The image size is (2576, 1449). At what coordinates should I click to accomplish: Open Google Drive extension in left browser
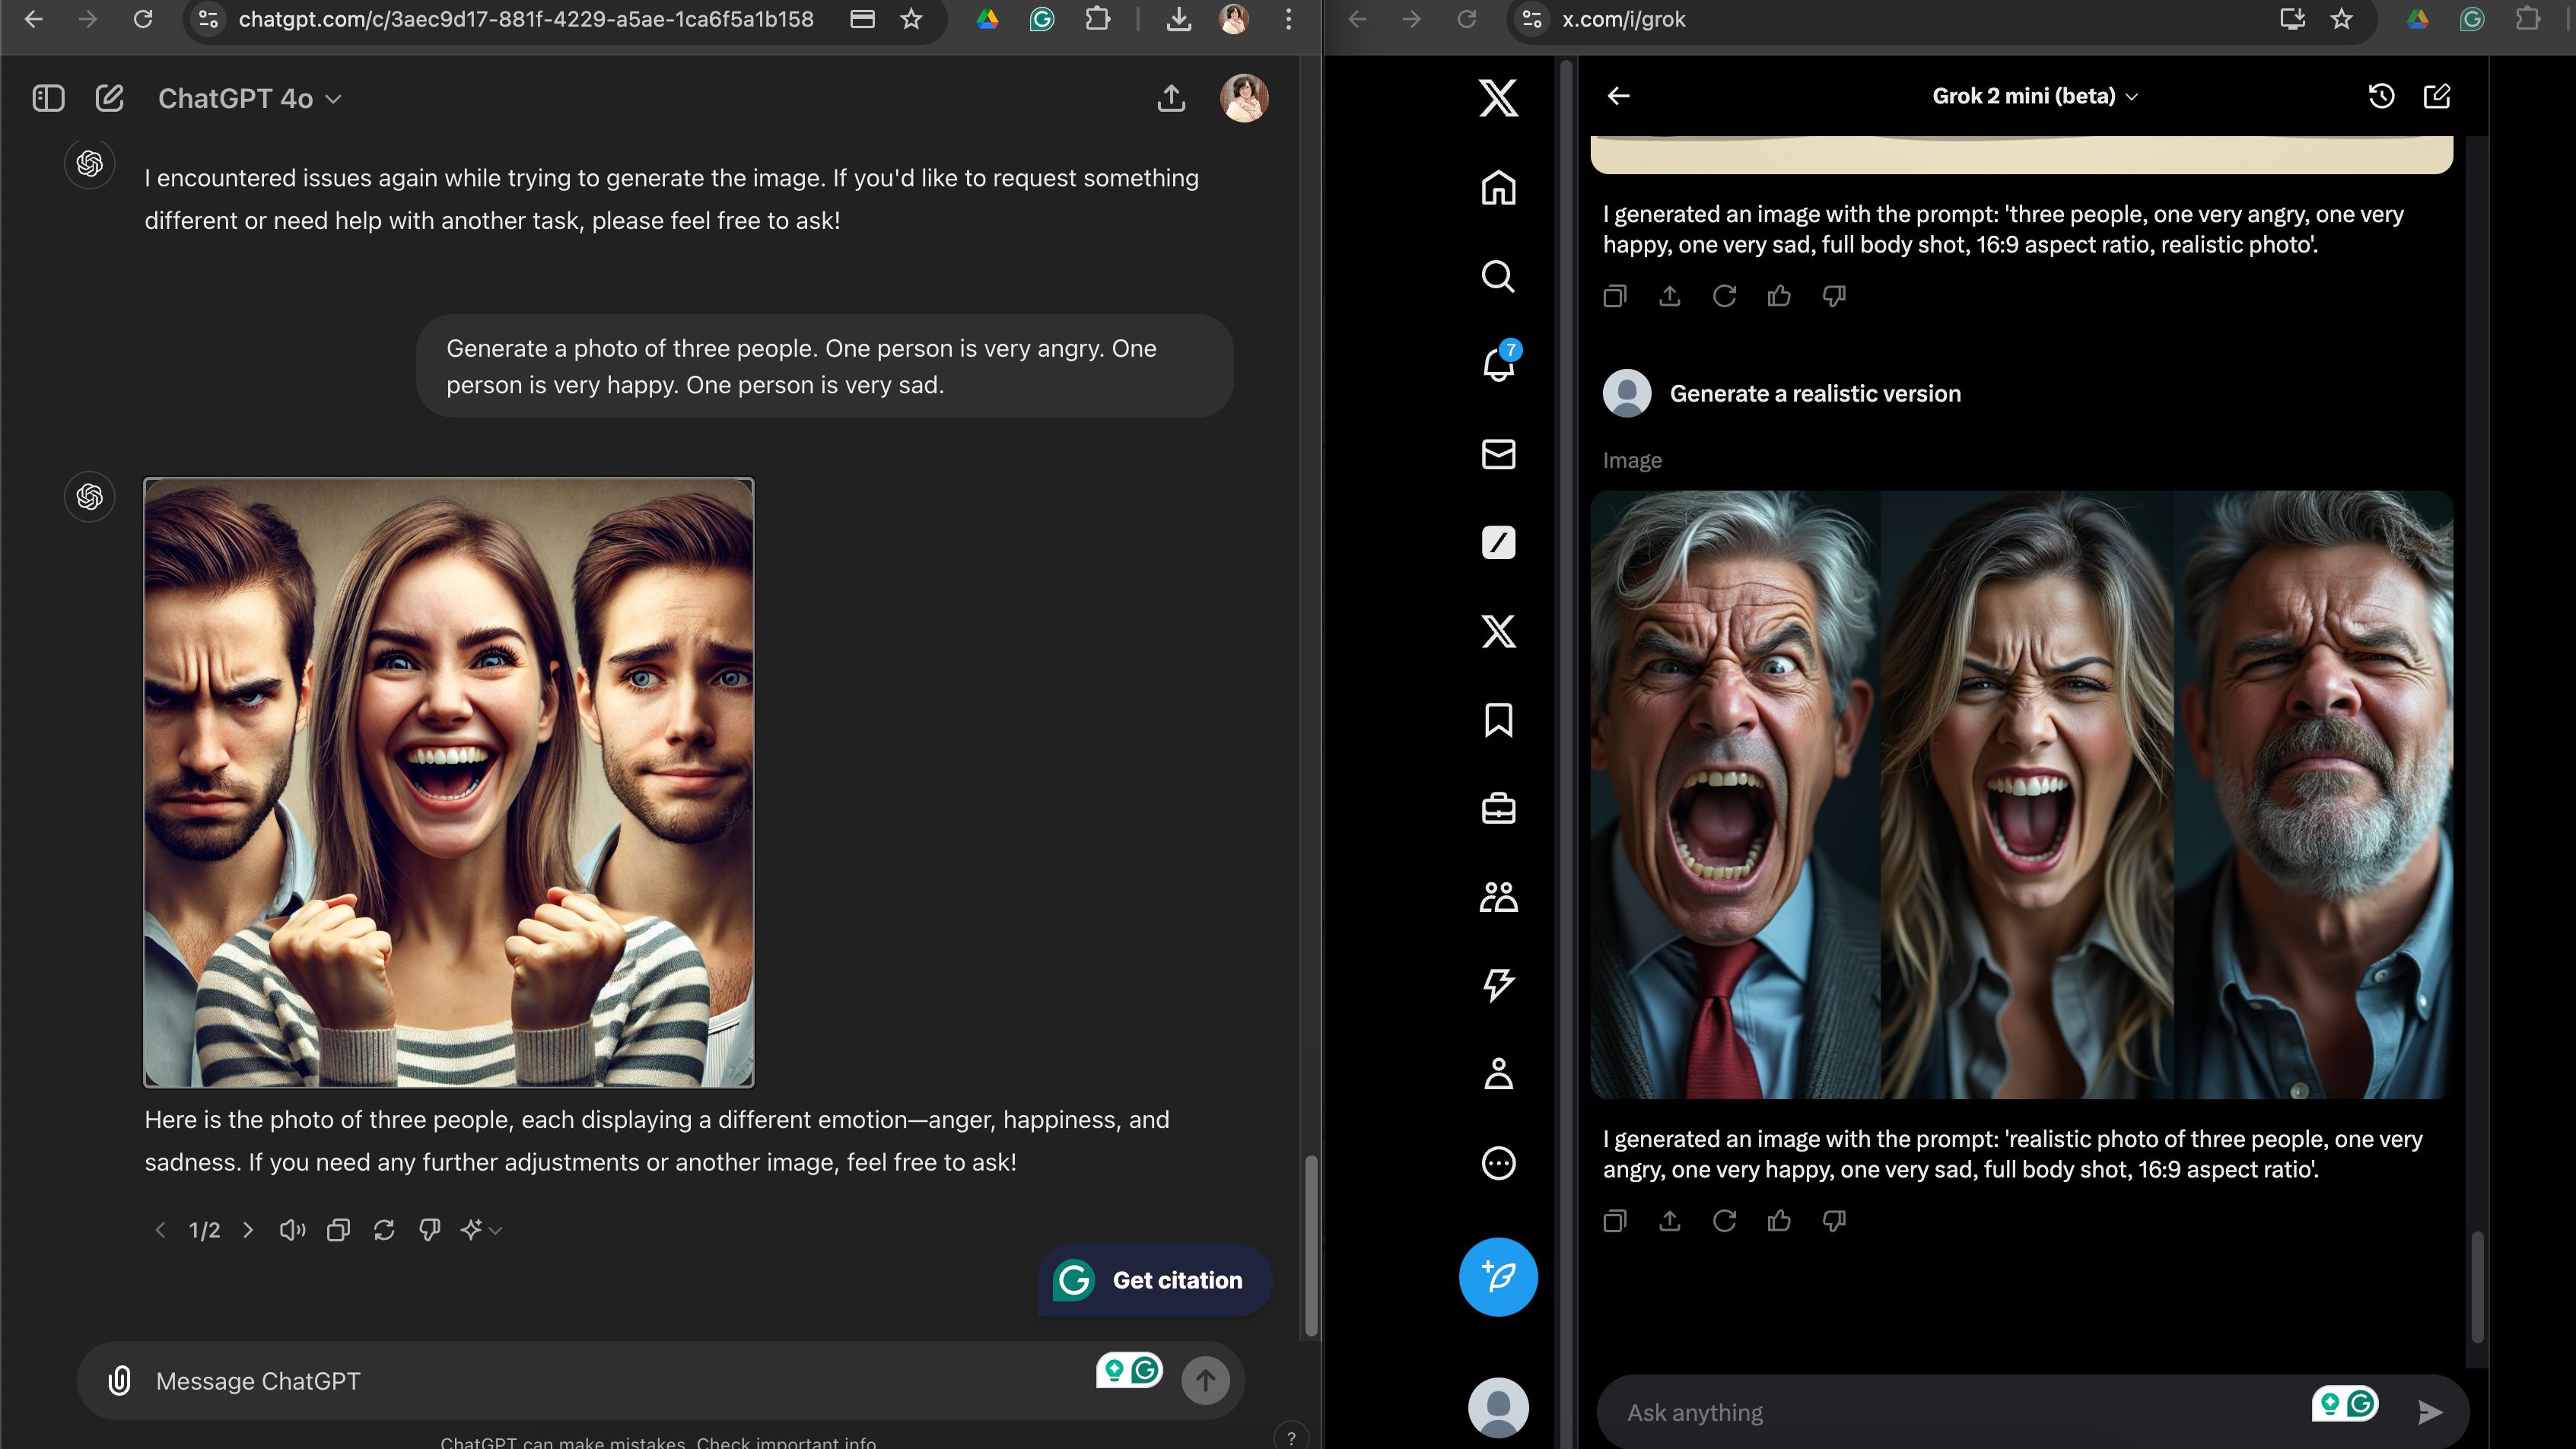point(987,19)
